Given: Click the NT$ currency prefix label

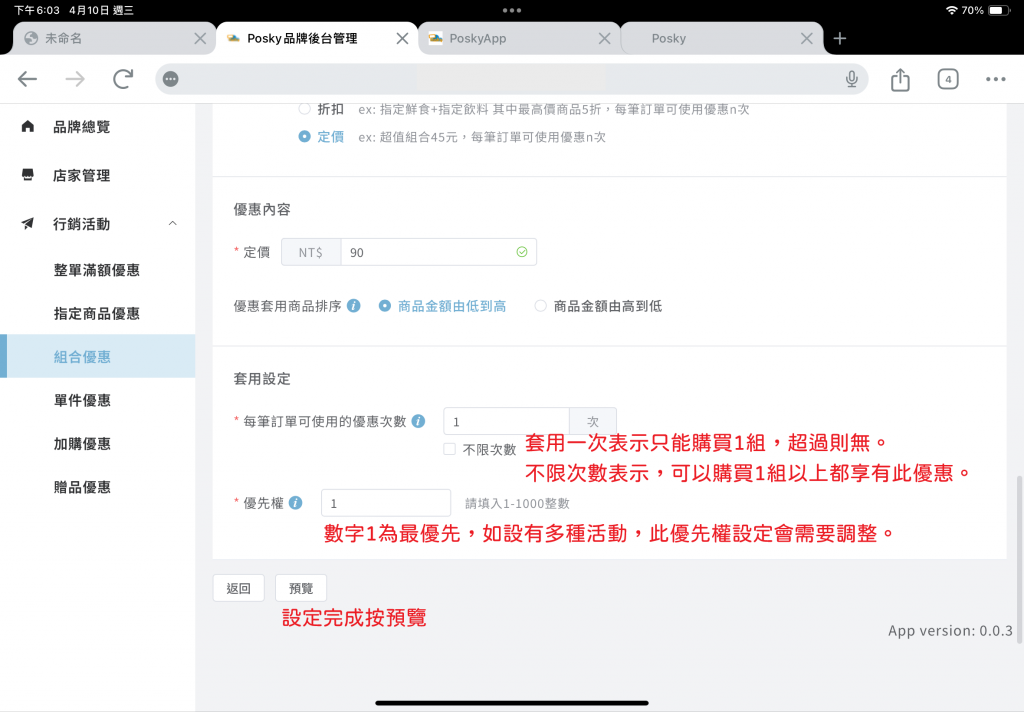Looking at the screenshot, I should 311,252.
